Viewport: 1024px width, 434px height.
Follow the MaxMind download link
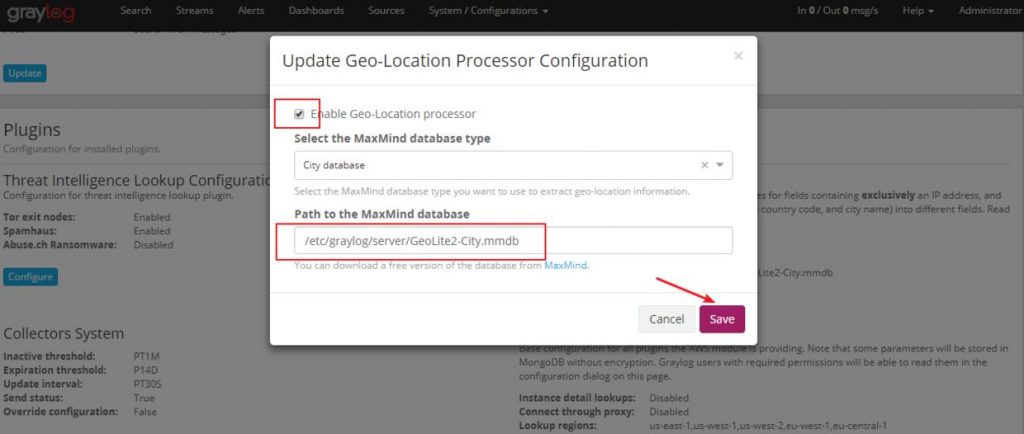(565, 266)
